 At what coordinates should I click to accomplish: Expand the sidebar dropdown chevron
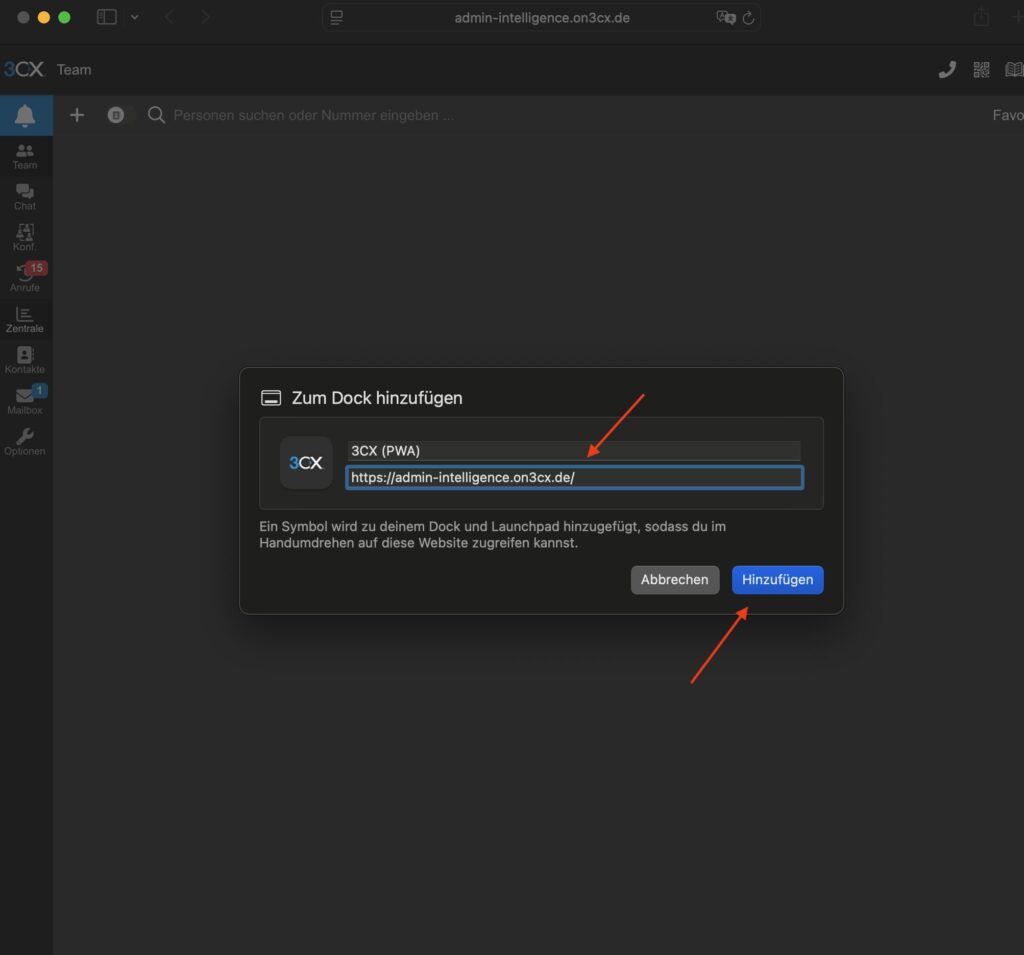pyautogui.click(x=135, y=17)
